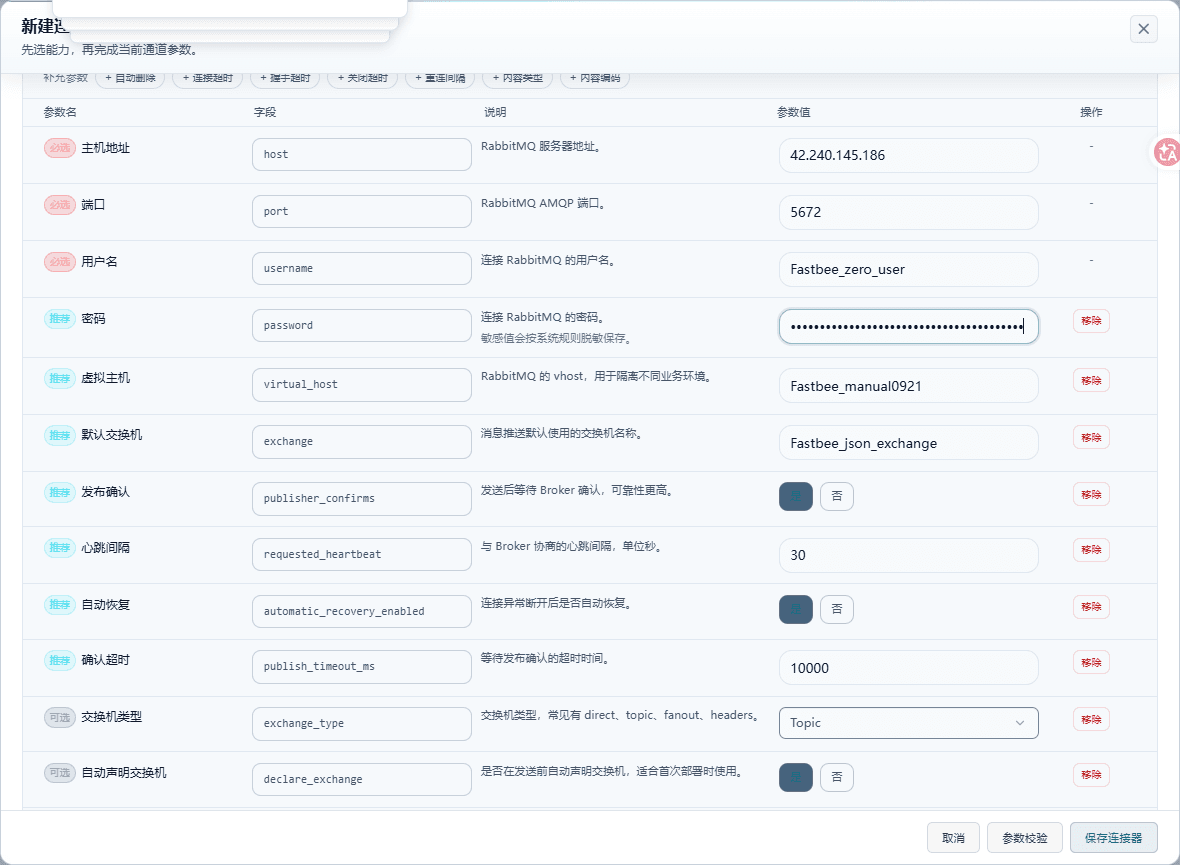Click the 参数校验 button

[x=1024, y=838]
